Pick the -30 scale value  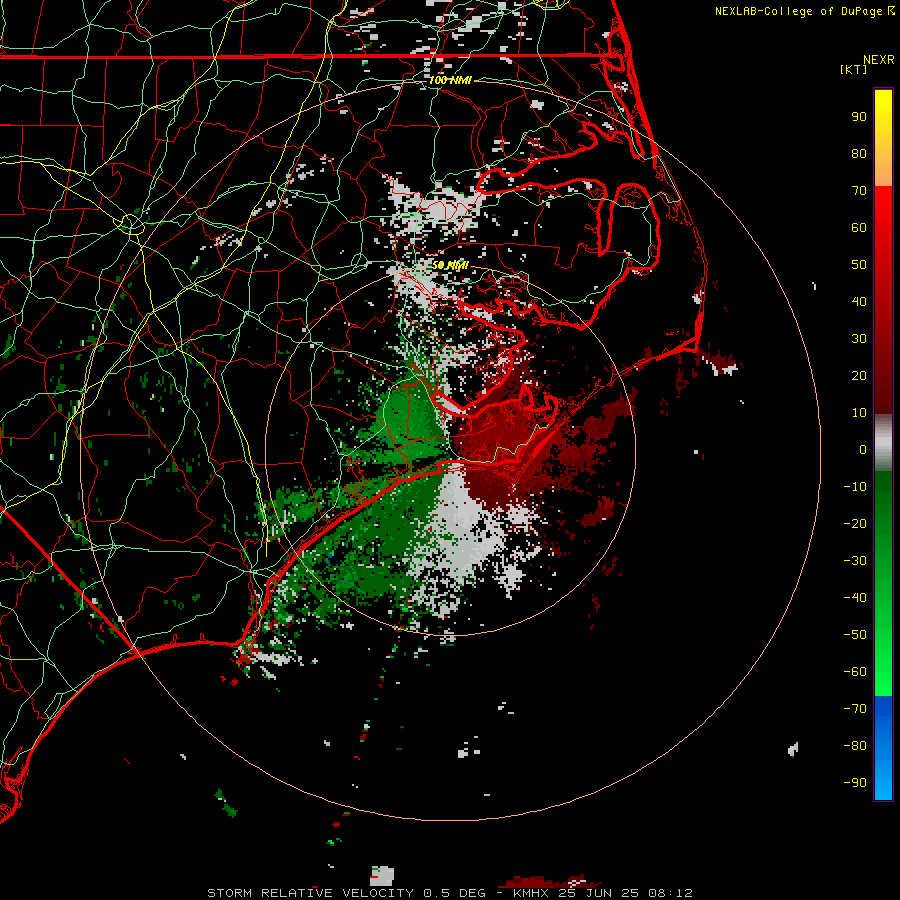[x=855, y=561]
